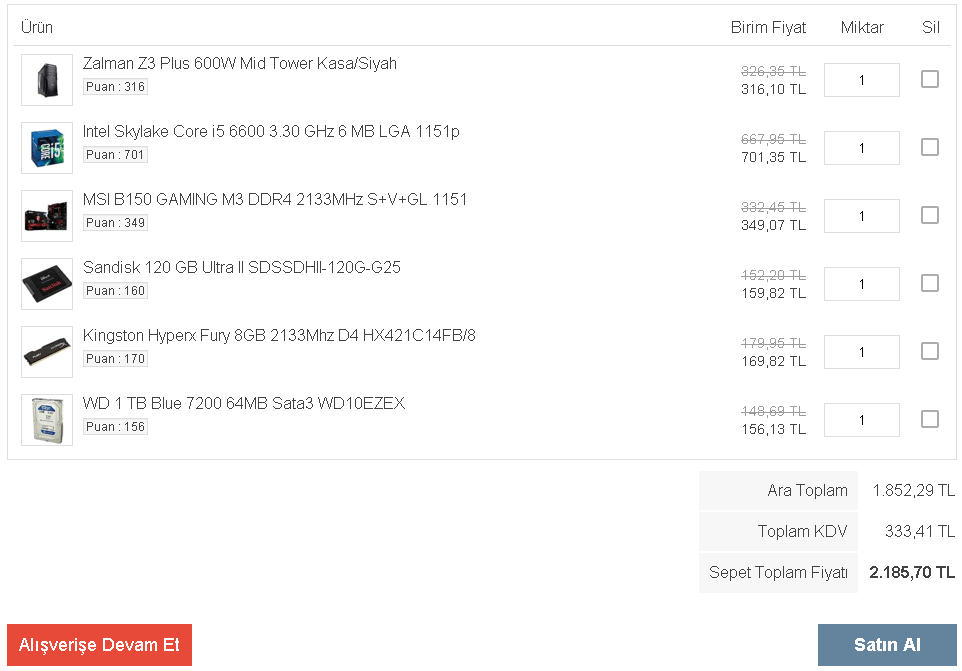Click the 316,10 TL price
962x671 pixels.
774,90
